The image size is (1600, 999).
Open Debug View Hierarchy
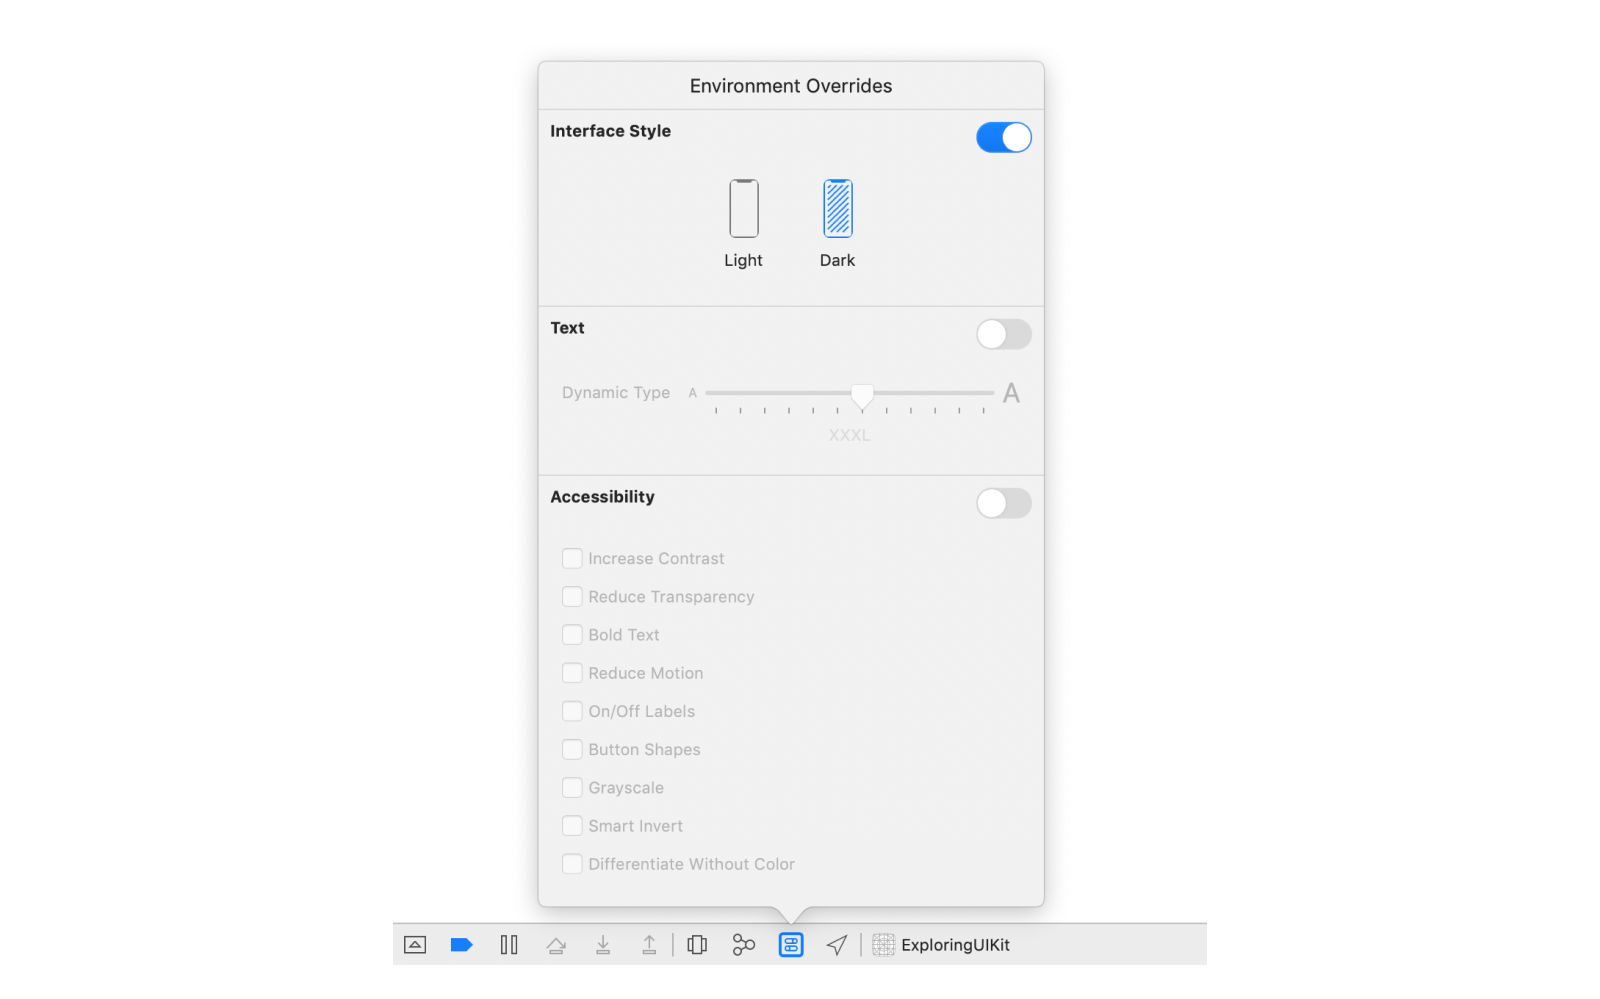697,945
